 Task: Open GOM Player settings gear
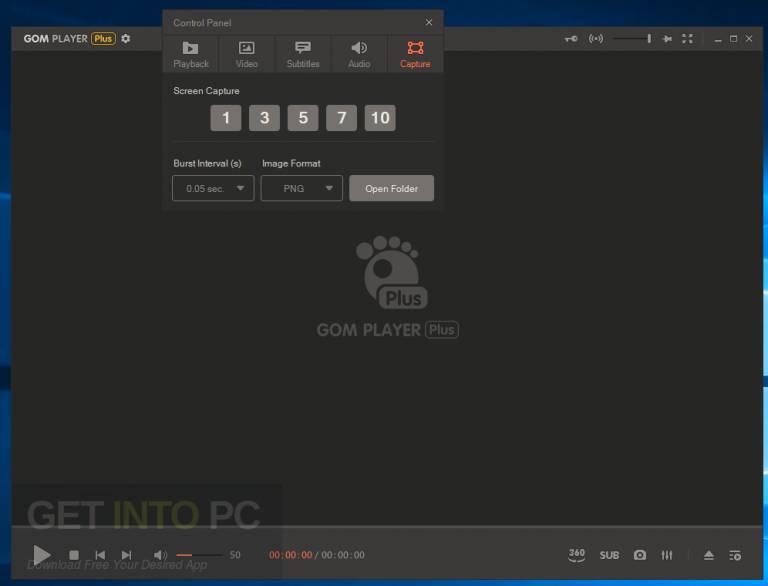pos(126,38)
